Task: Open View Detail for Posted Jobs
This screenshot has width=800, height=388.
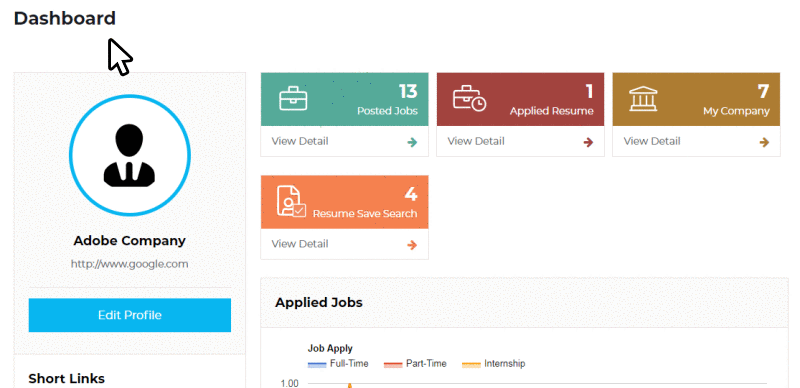Action: (300, 141)
